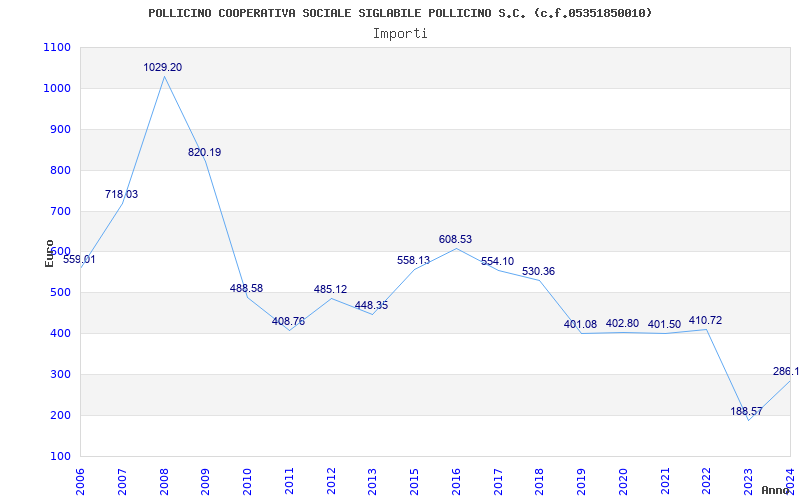
Task: Click the 2022 x-axis year label
Action: coord(707,480)
